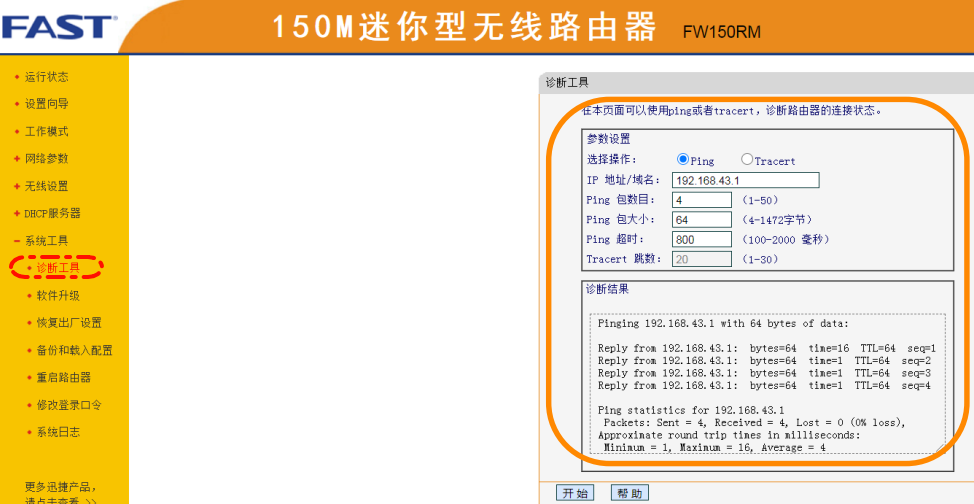Open 重启路由器 submenu item
974x504 pixels.
[63, 378]
